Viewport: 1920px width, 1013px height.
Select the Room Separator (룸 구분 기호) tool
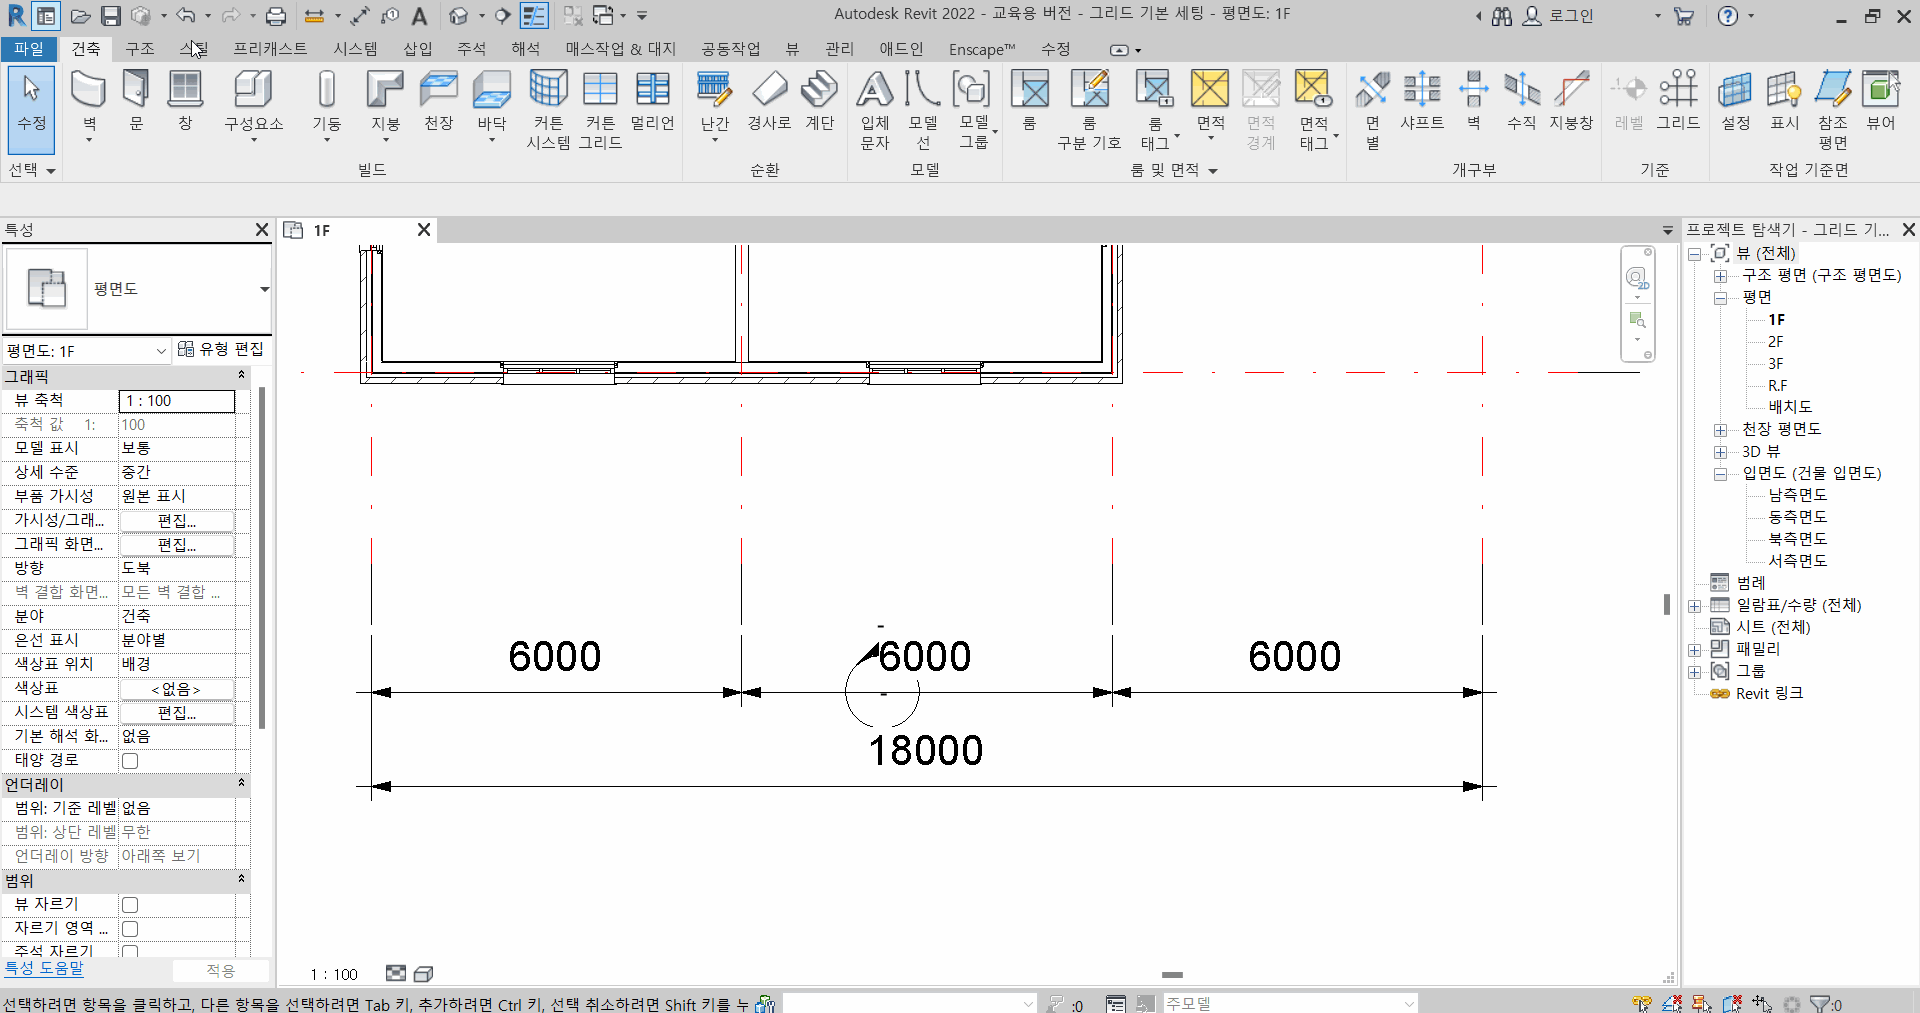coord(1089,110)
